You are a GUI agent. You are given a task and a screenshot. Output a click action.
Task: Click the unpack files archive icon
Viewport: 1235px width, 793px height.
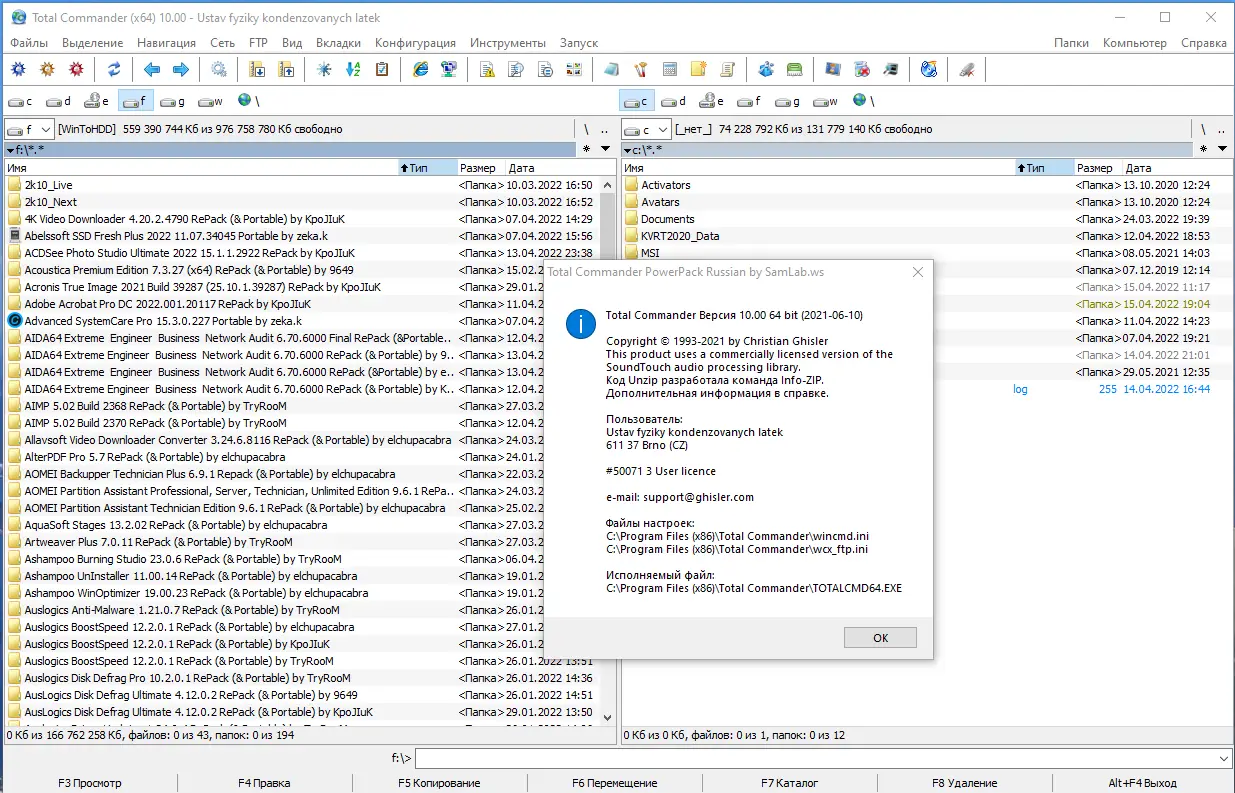pos(286,69)
